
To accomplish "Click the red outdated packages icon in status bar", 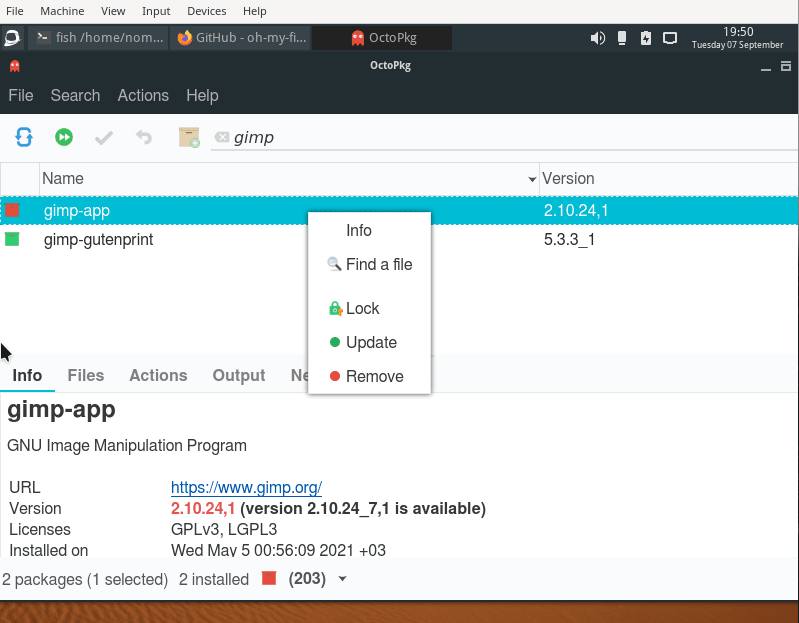I will click(x=269, y=578).
